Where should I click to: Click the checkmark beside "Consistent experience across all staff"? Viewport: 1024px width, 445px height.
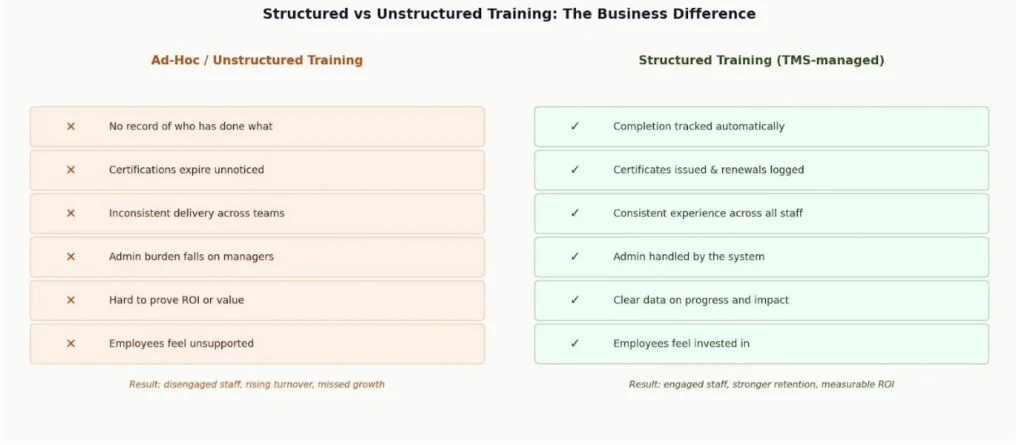(x=575, y=213)
